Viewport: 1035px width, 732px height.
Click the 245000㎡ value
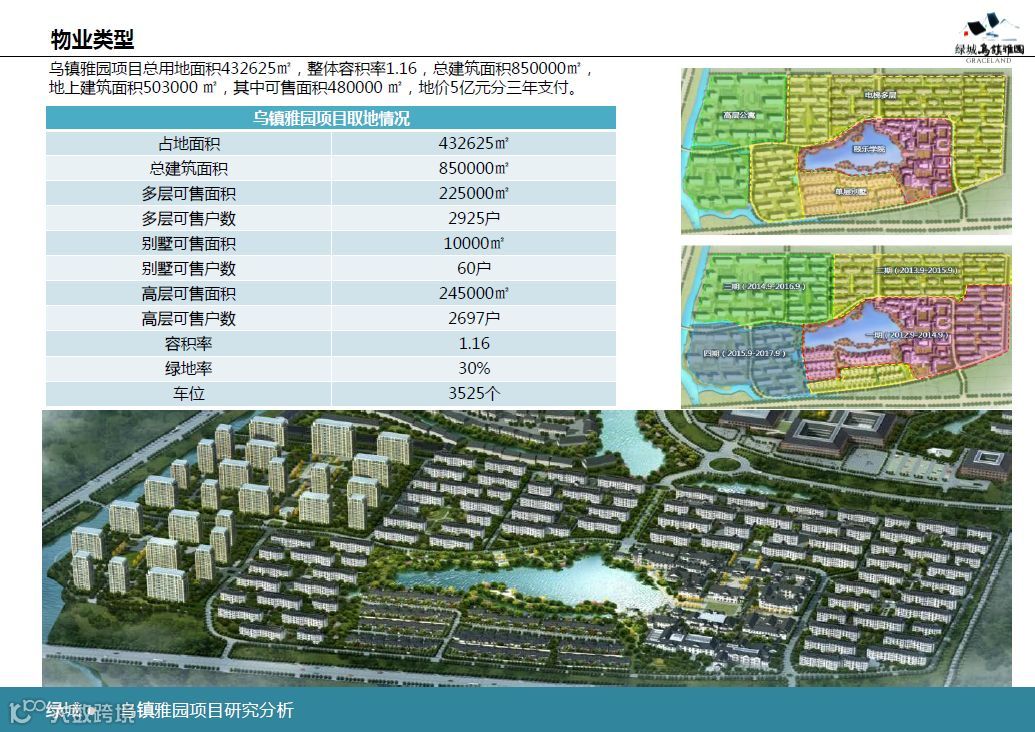tap(474, 294)
